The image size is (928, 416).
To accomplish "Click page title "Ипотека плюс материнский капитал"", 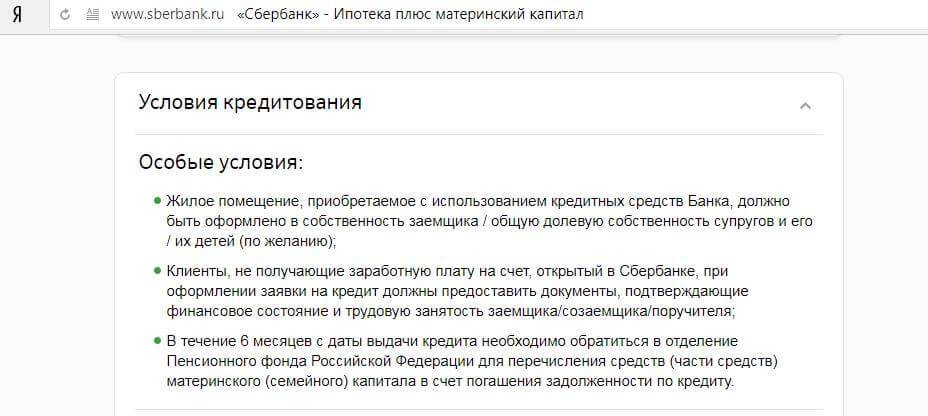I will coord(459,15).
